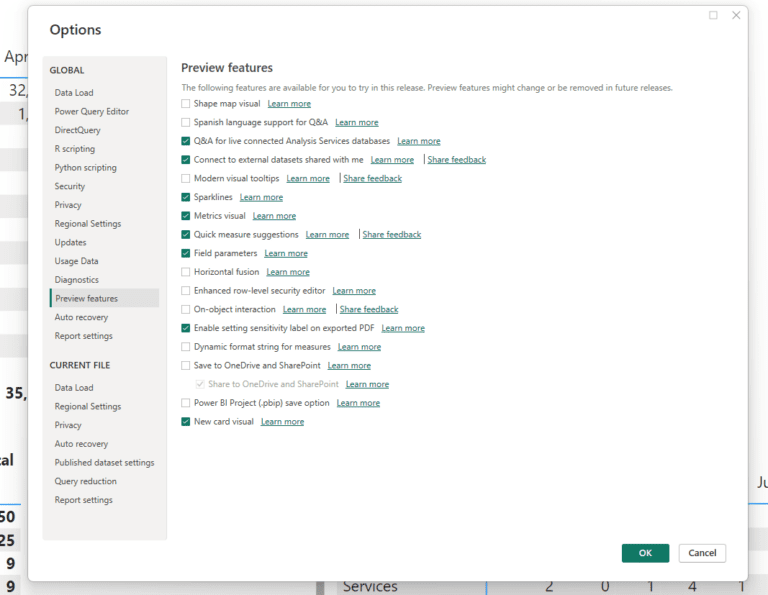The image size is (768, 595).
Task: Maximize the Options dialog window
Action: point(713,15)
